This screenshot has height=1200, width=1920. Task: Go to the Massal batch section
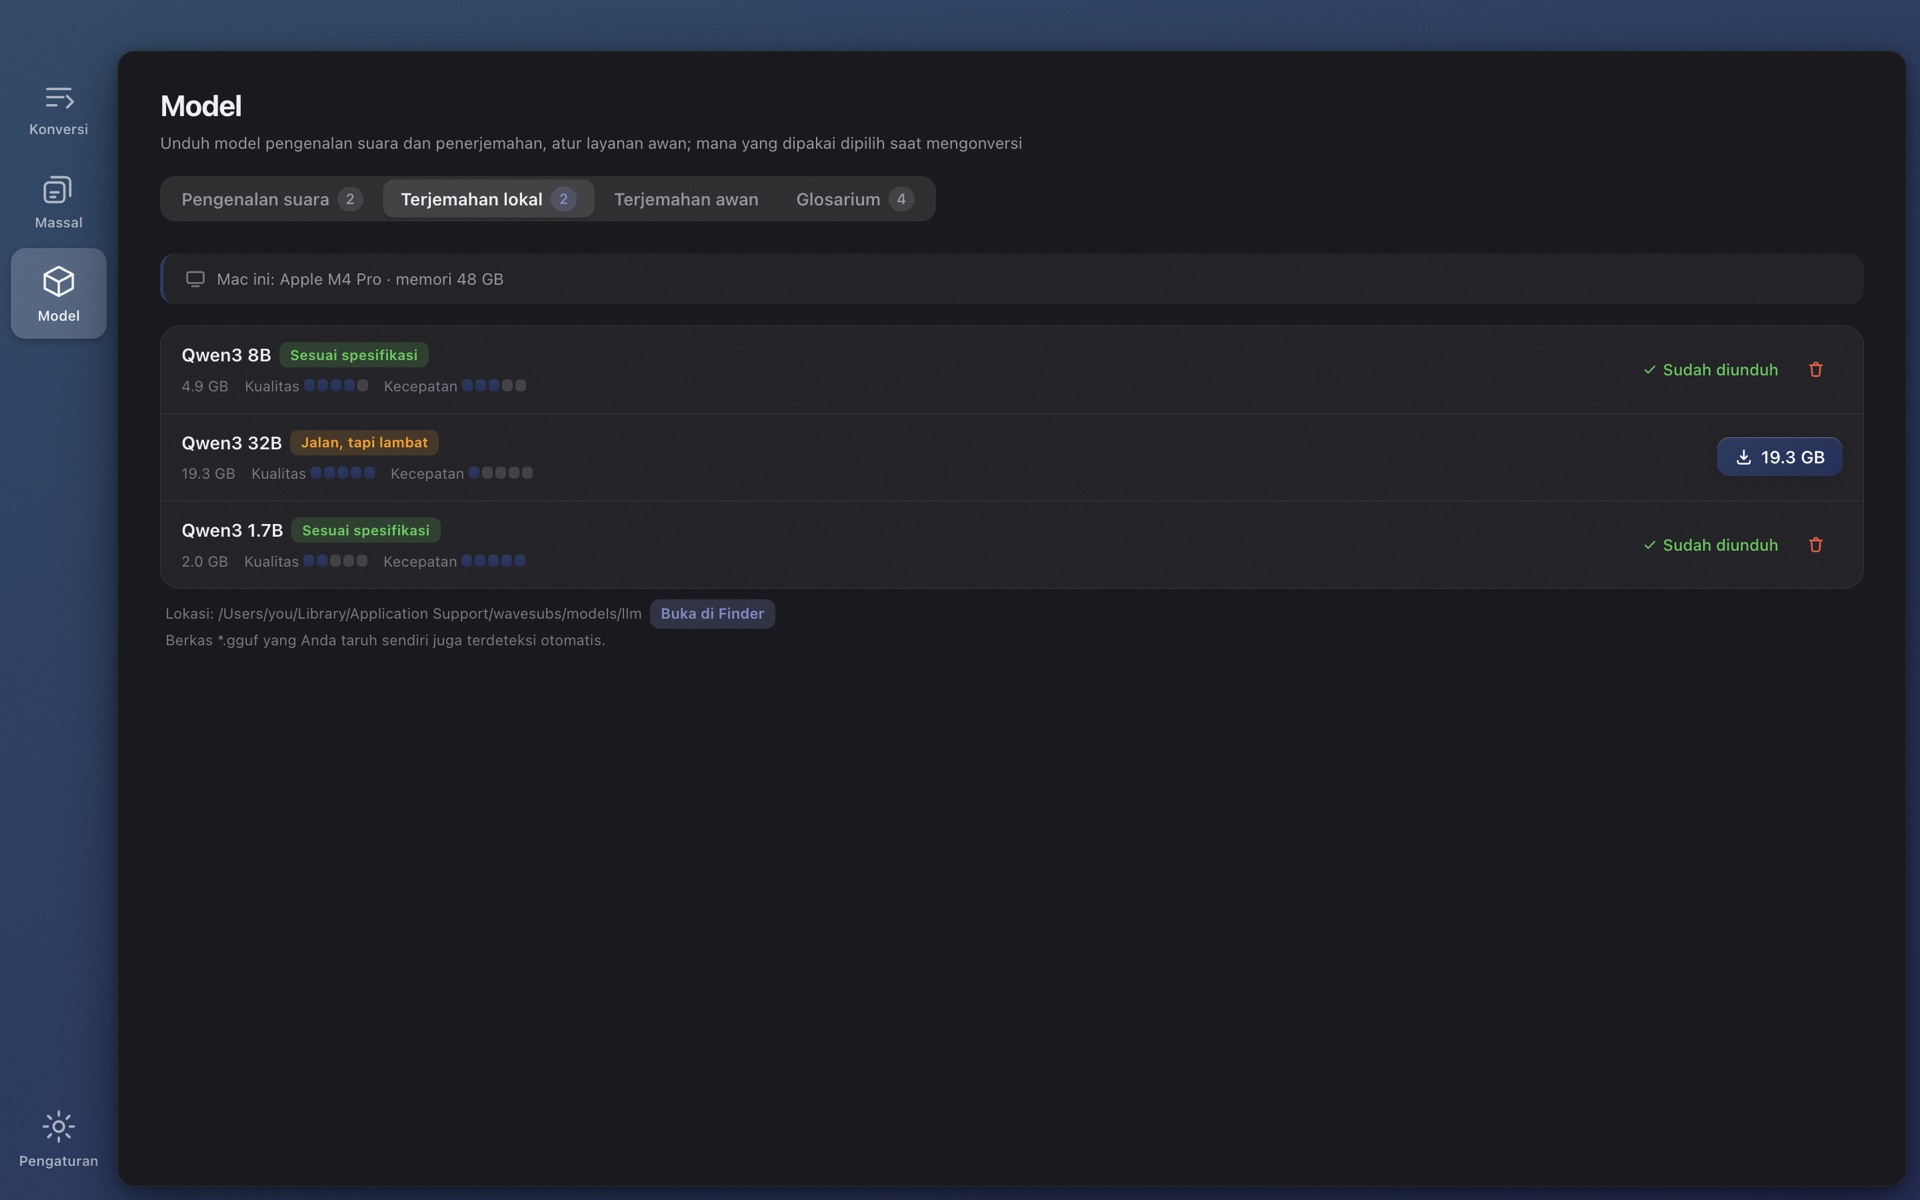(x=58, y=203)
